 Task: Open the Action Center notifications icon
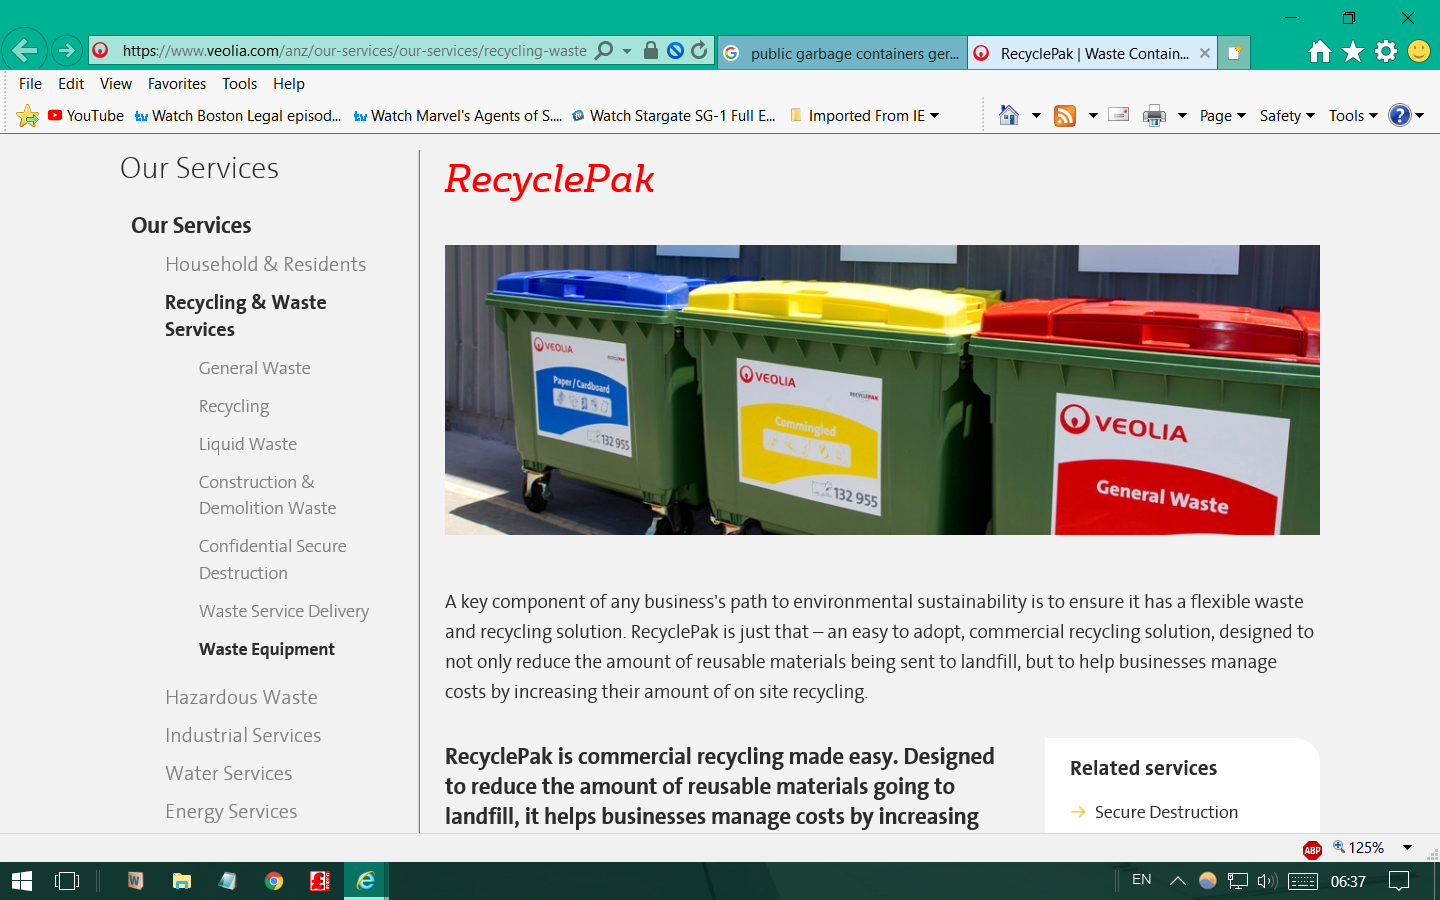(1400, 881)
